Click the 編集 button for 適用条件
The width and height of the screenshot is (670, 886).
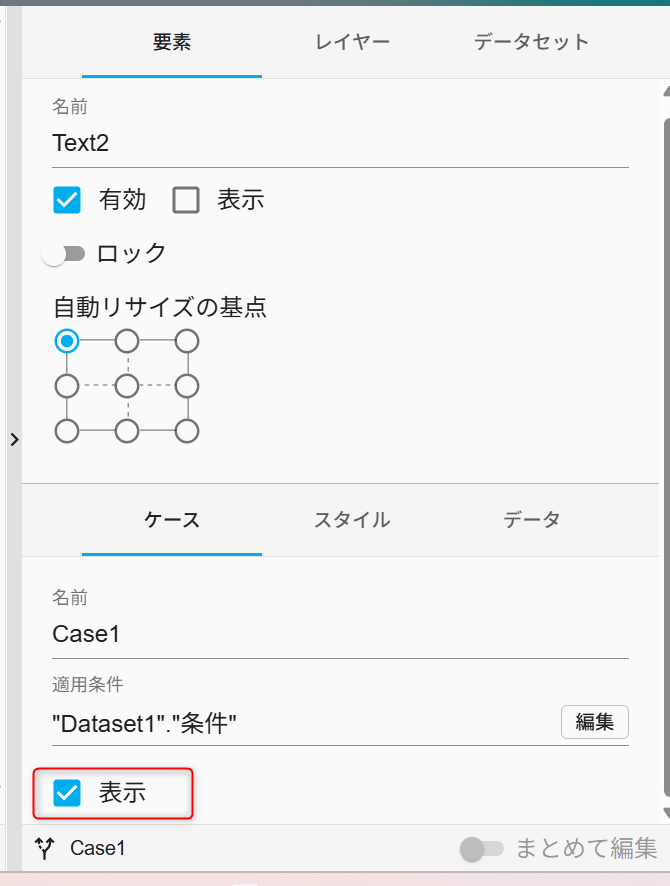point(594,722)
